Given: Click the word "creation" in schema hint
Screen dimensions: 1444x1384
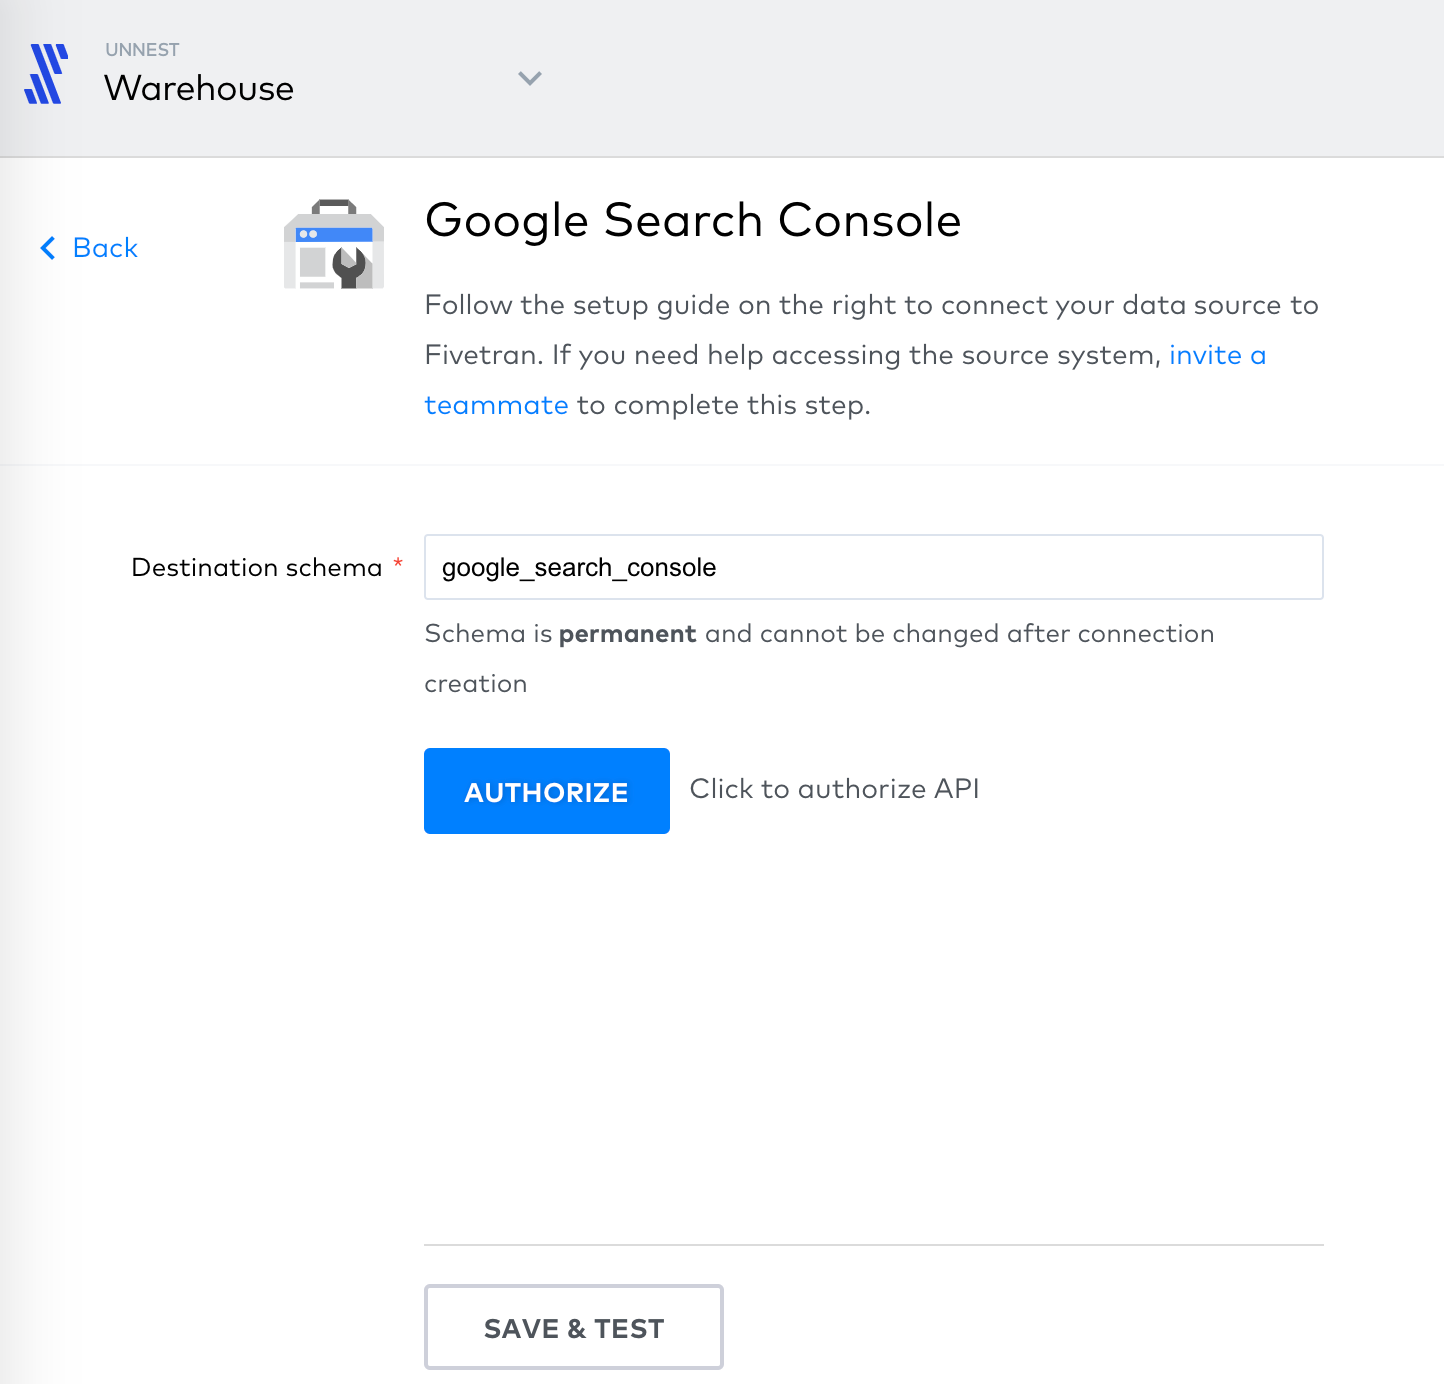Looking at the screenshot, I should [476, 684].
